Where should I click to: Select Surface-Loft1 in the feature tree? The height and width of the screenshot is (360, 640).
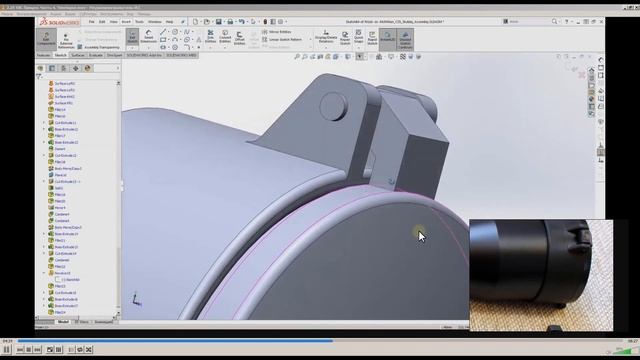tap(65, 84)
